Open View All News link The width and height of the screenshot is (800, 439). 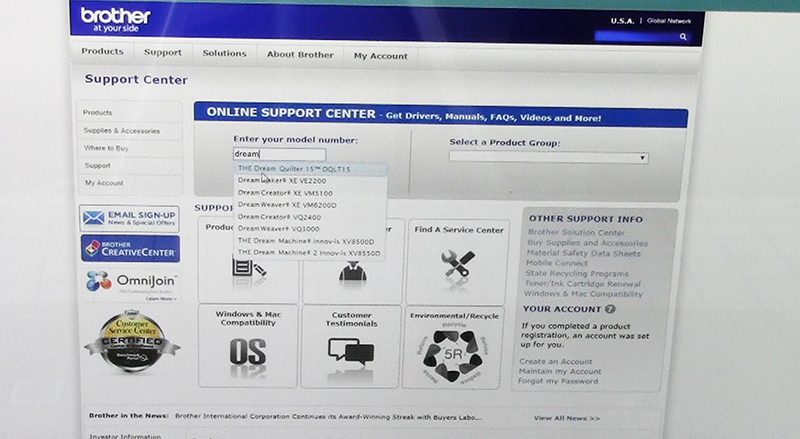click(x=566, y=418)
